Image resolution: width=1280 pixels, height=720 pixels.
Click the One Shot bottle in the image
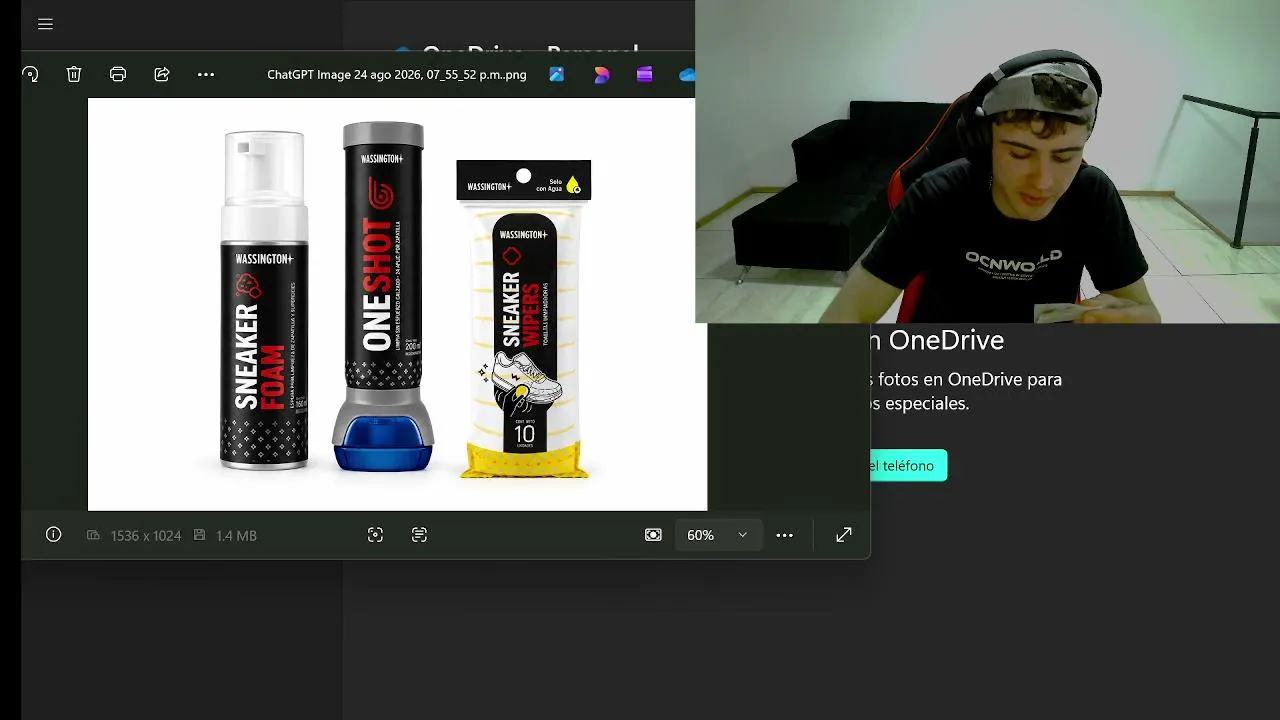click(383, 296)
